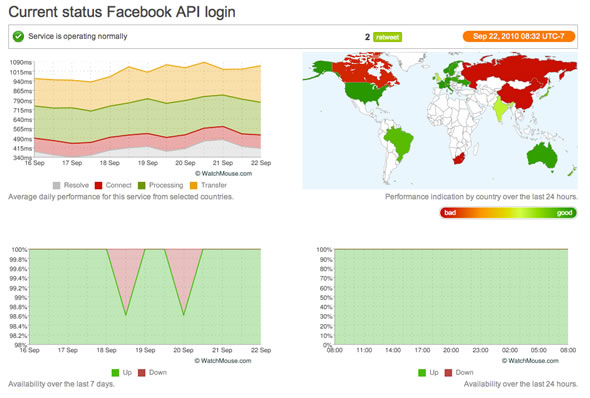Click the yellow Transfer area in performance chart
Image resolution: width=590 pixels, height=398 pixels.
tap(147, 85)
